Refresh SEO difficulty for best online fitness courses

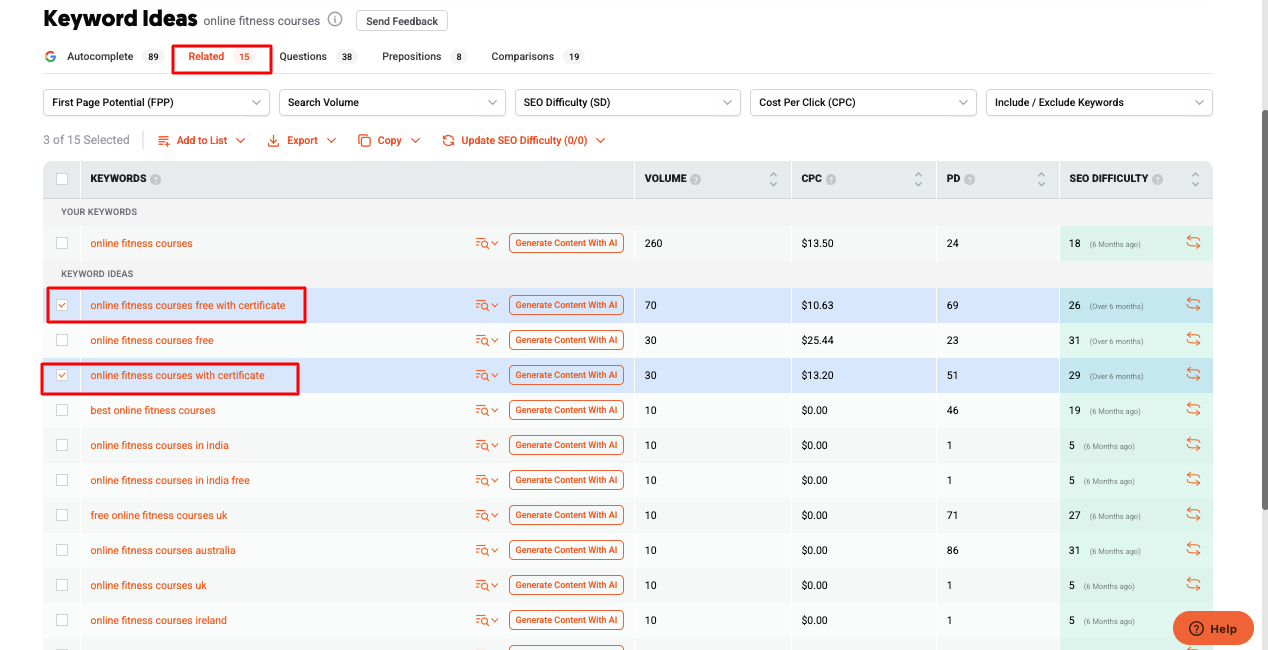(1193, 410)
